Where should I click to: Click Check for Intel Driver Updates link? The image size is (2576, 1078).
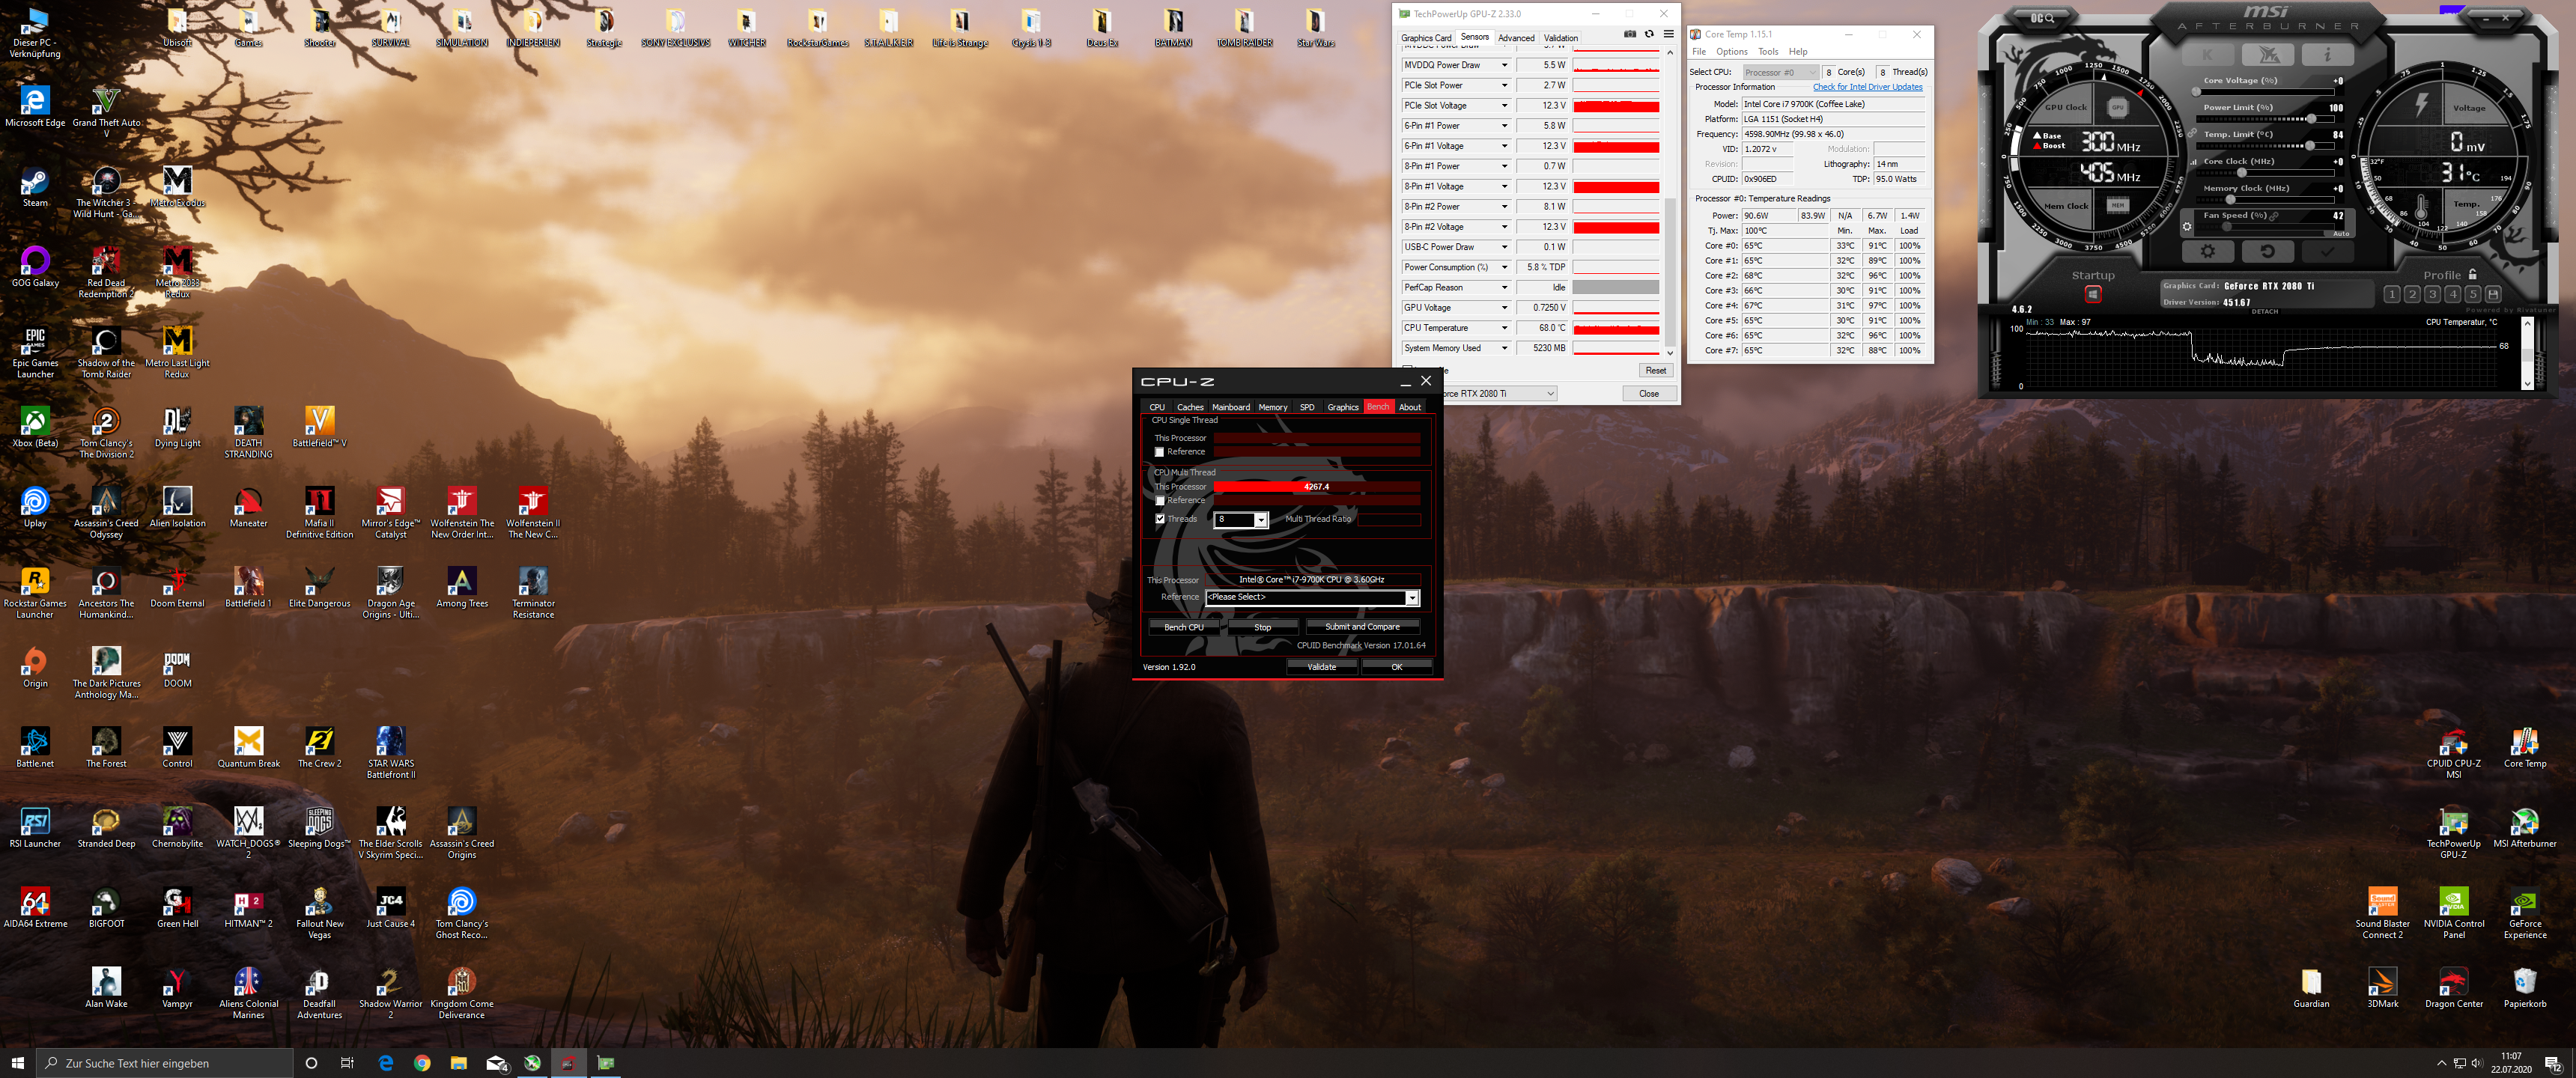(x=1867, y=87)
